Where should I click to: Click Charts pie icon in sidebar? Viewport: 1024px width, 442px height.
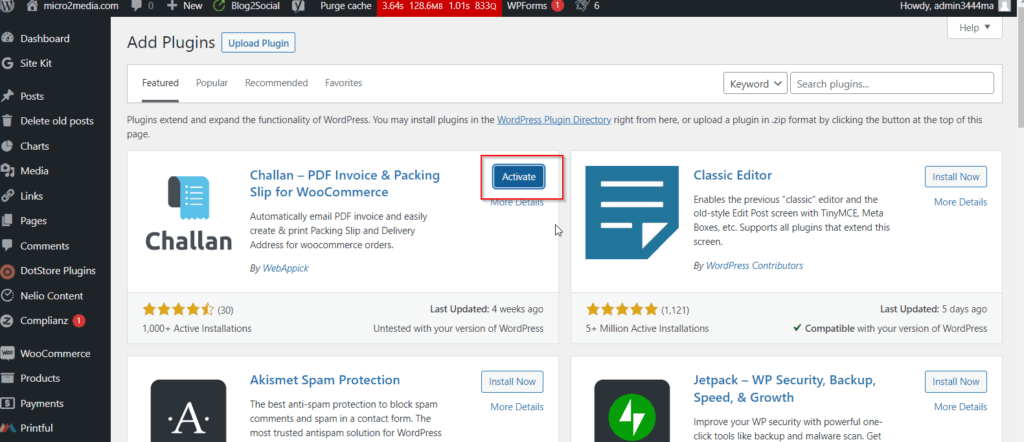[8, 146]
